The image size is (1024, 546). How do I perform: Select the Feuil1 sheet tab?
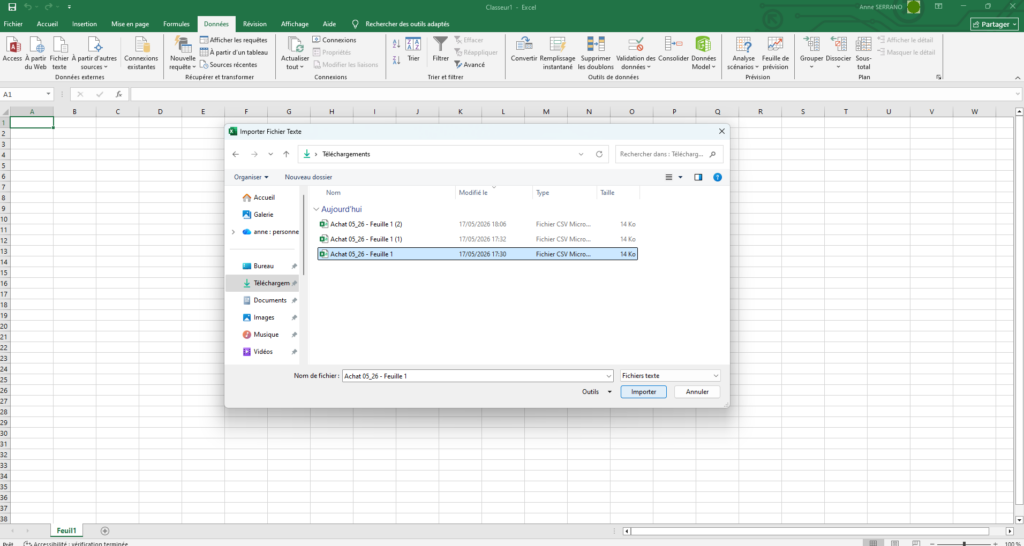click(66, 531)
